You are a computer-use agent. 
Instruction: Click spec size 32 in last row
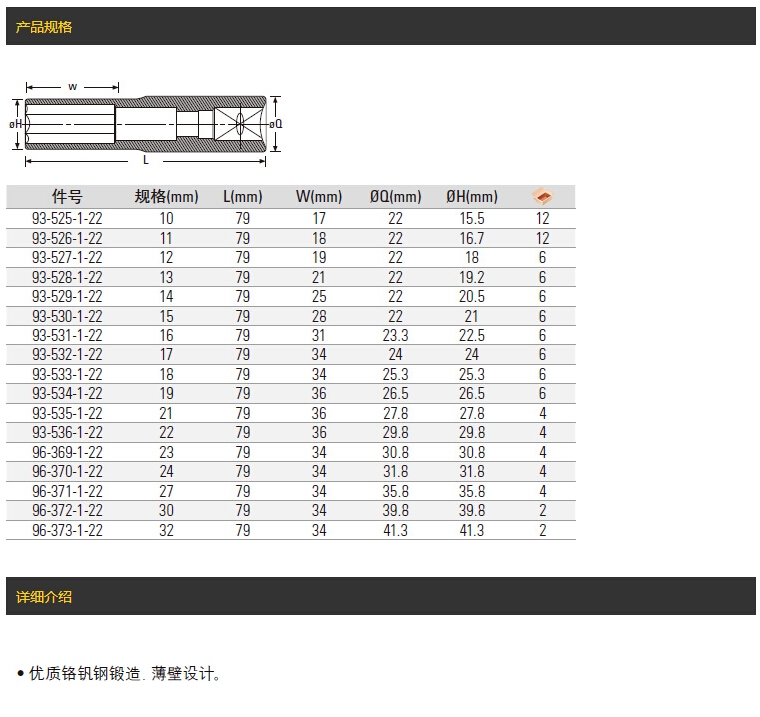166,530
